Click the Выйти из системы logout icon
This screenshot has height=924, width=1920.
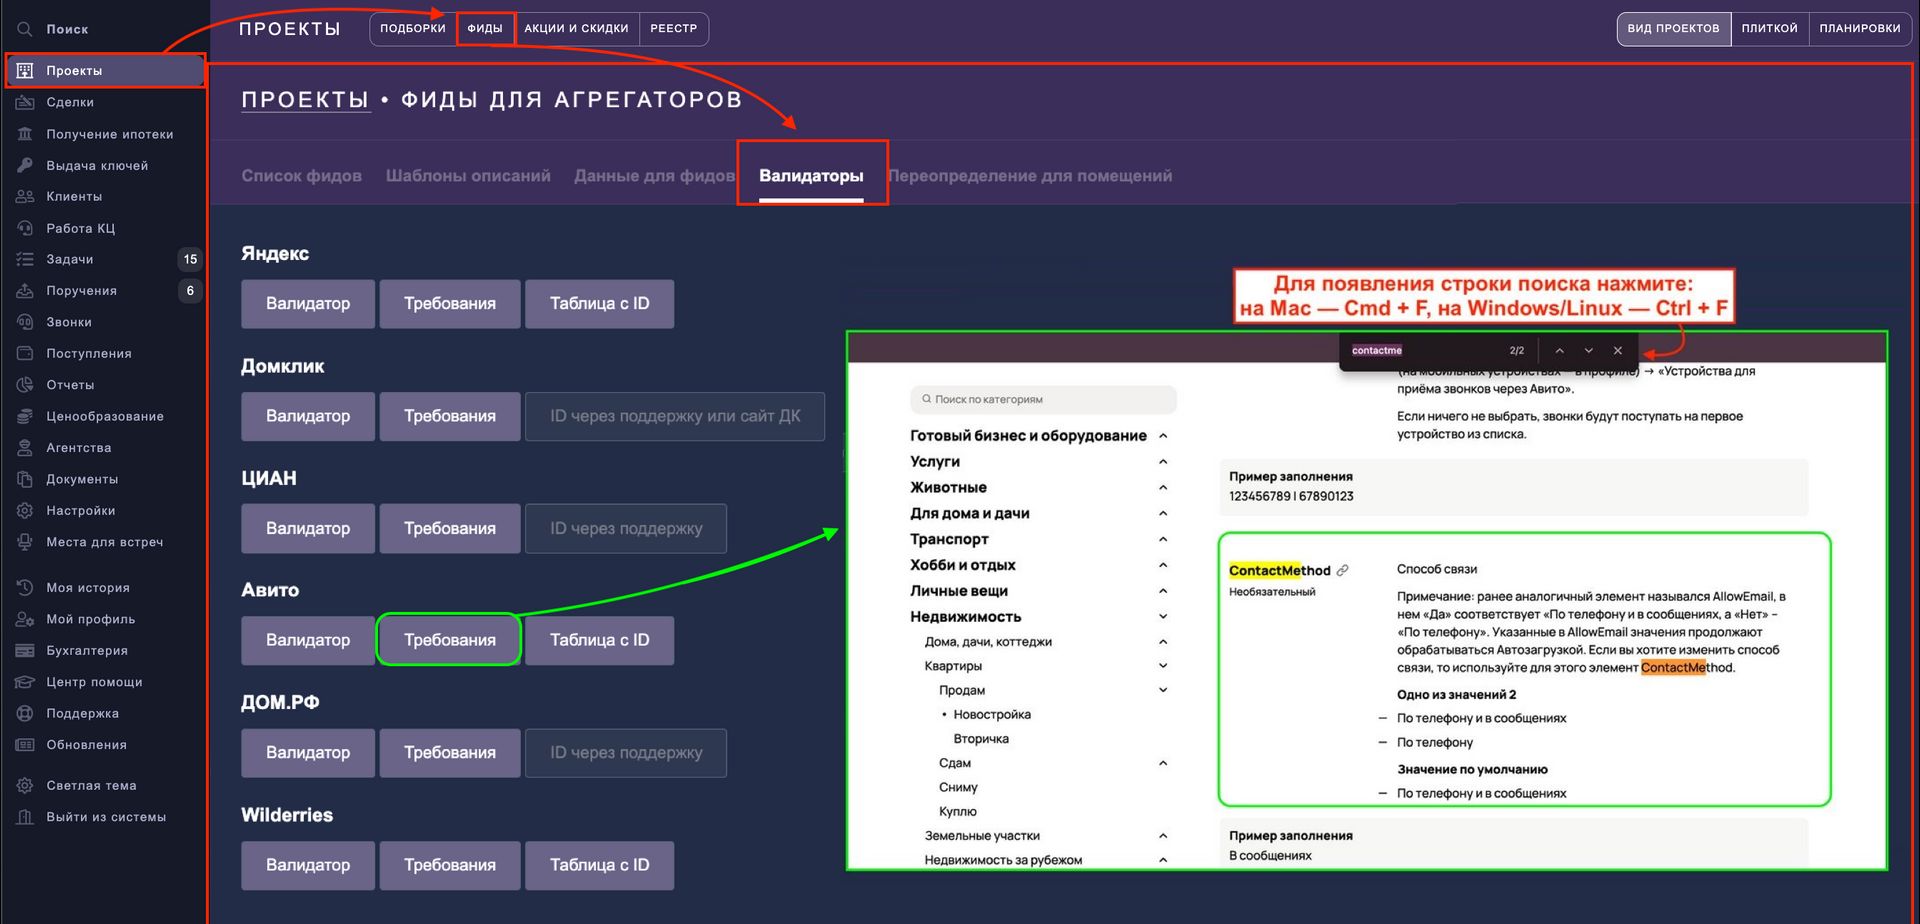(x=25, y=817)
